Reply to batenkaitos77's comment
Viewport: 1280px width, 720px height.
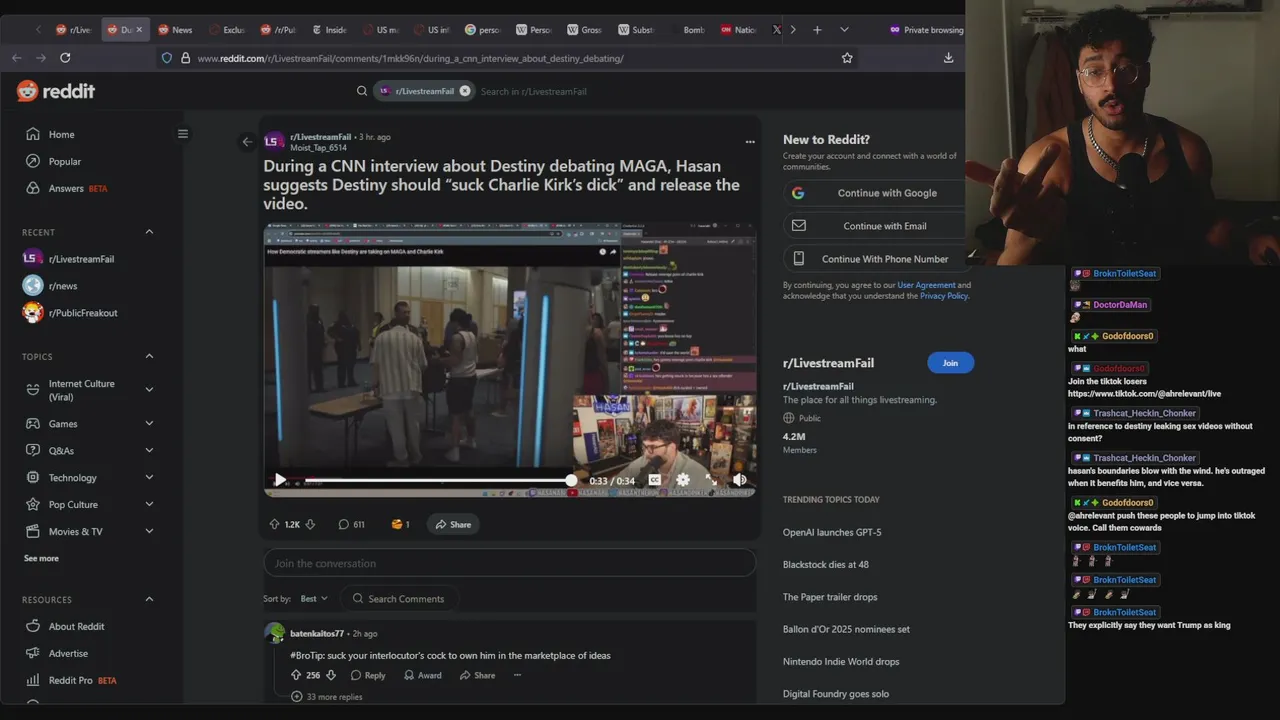[368, 675]
